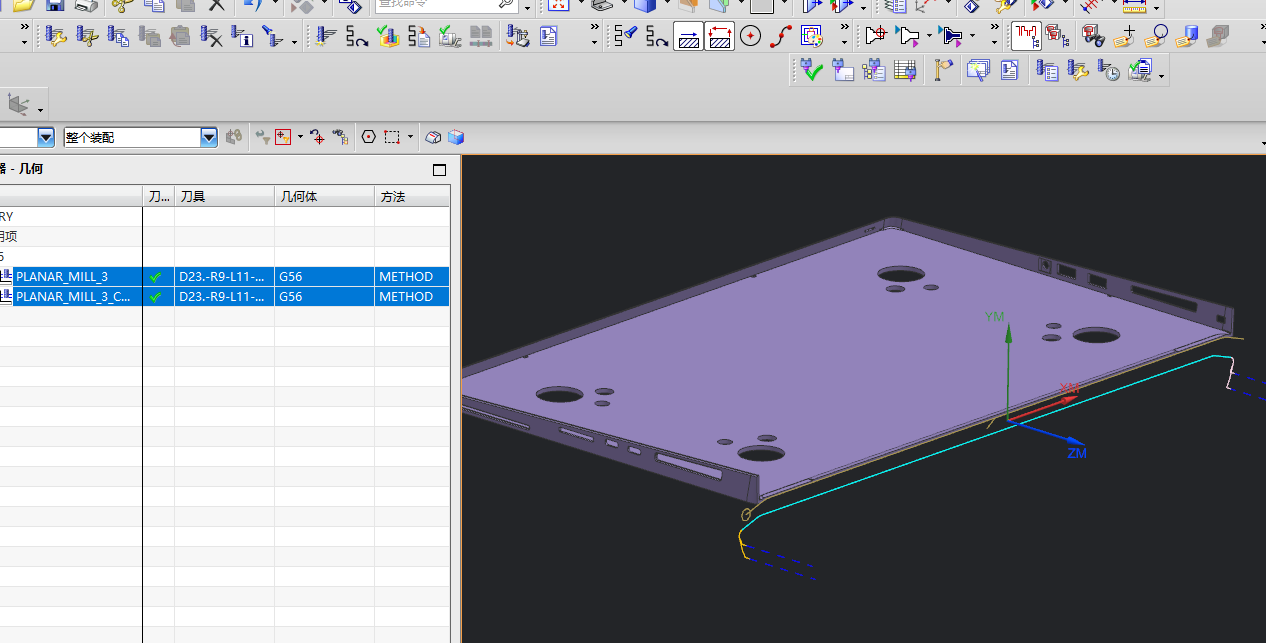The width and height of the screenshot is (1266, 643).
Task: Open dropdown arrow beside red selection filter icon
Action: [300, 137]
